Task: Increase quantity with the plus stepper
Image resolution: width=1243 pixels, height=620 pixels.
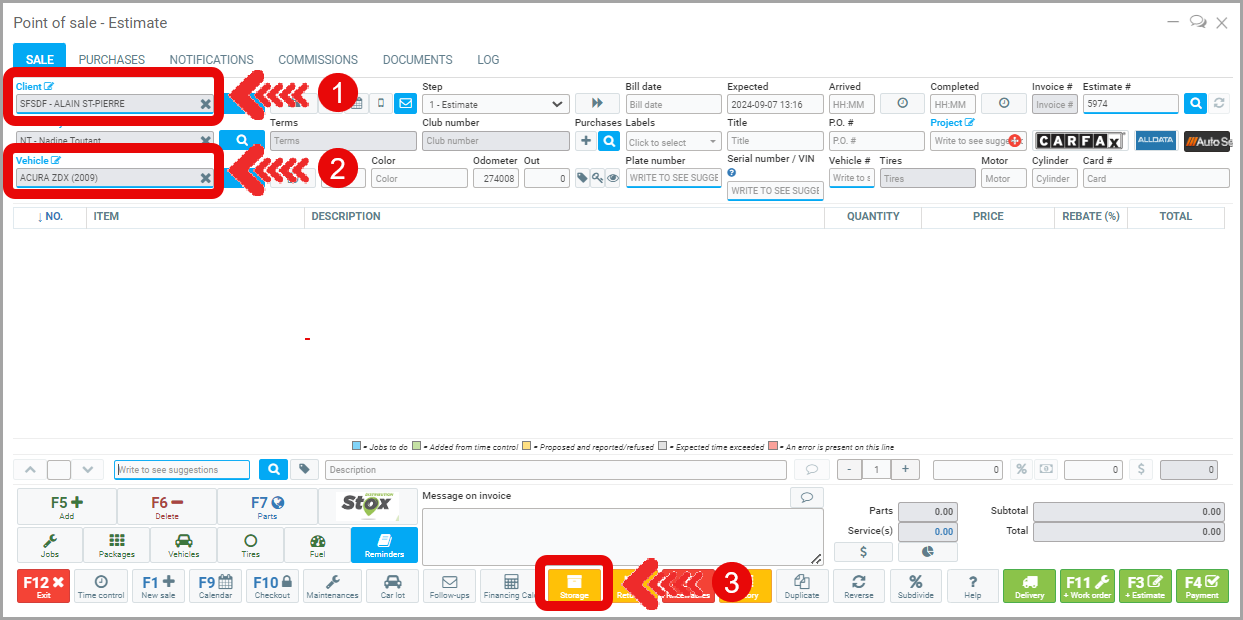Action: (905, 469)
